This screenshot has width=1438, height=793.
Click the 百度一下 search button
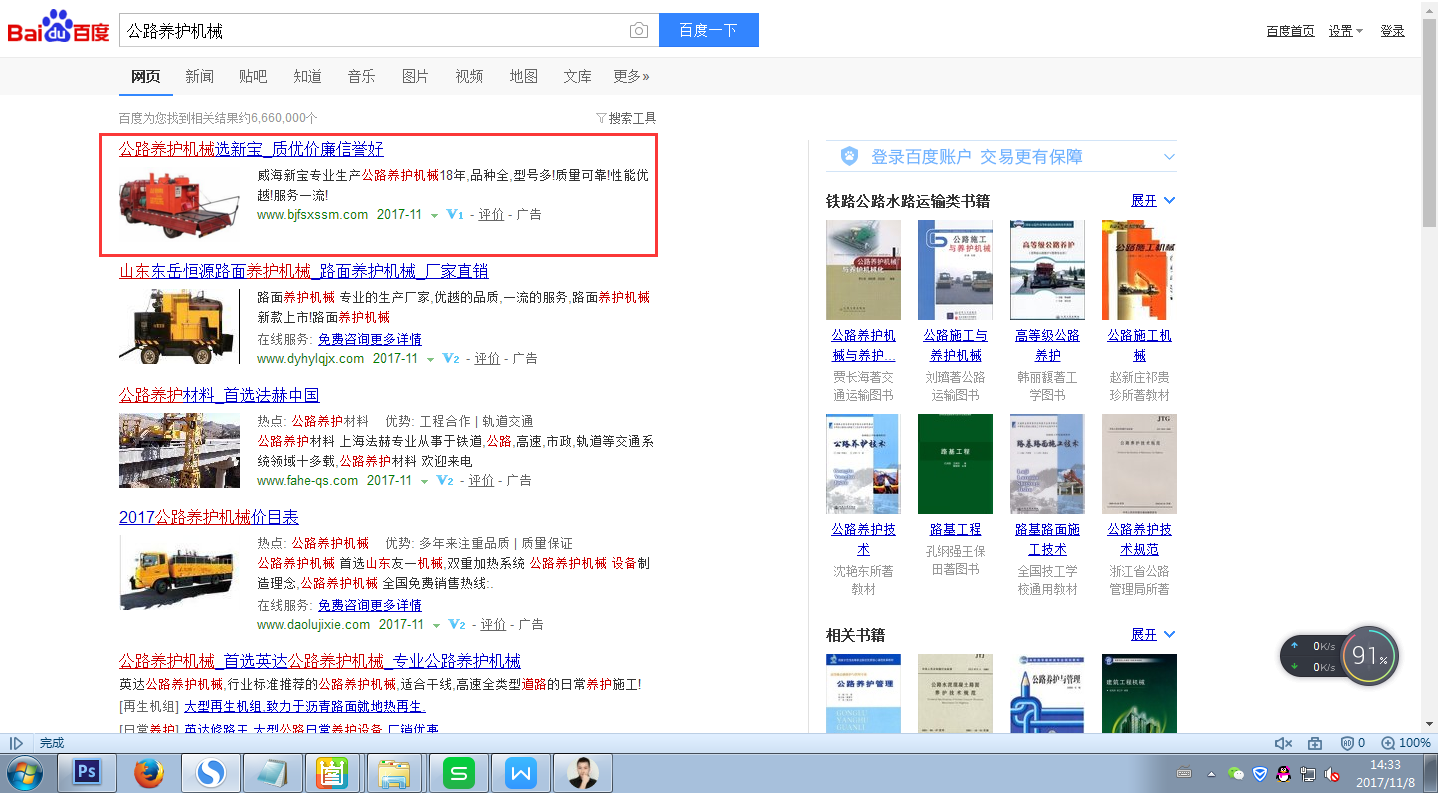tap(708, 30)
